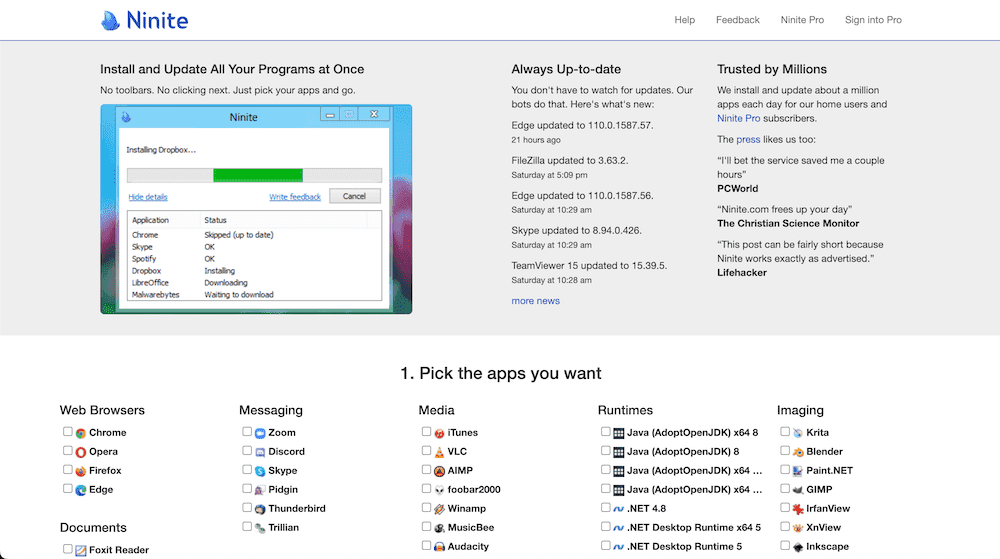Click the Java (AdoptOpenJDK) 8 icon
The width and height of the screenshot is (1000, 559).
pos(619,453)
